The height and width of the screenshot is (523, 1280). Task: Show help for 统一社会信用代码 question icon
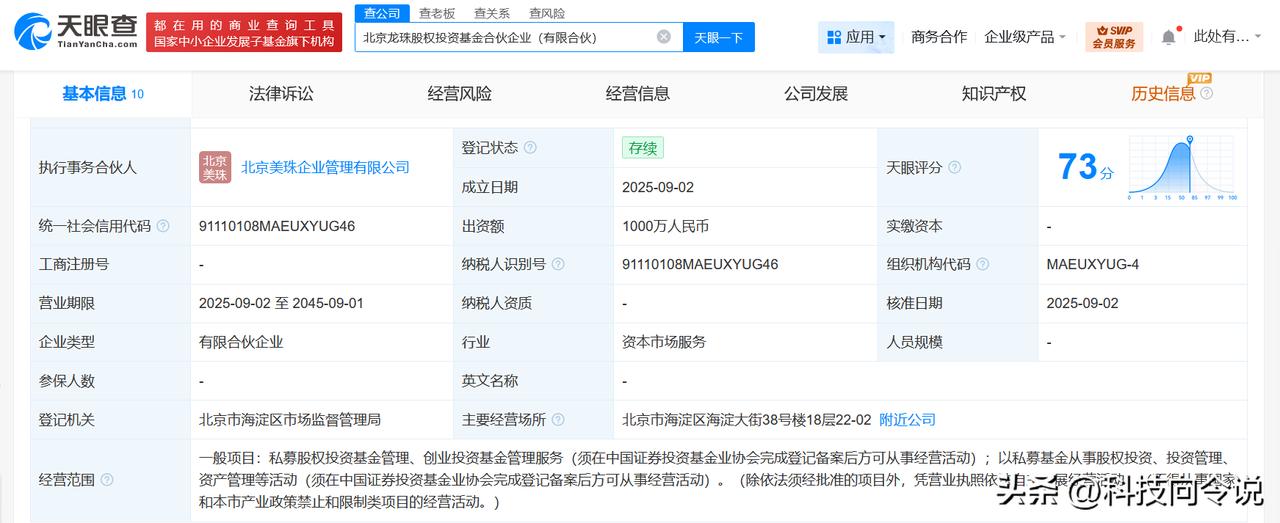coord(163,226)
